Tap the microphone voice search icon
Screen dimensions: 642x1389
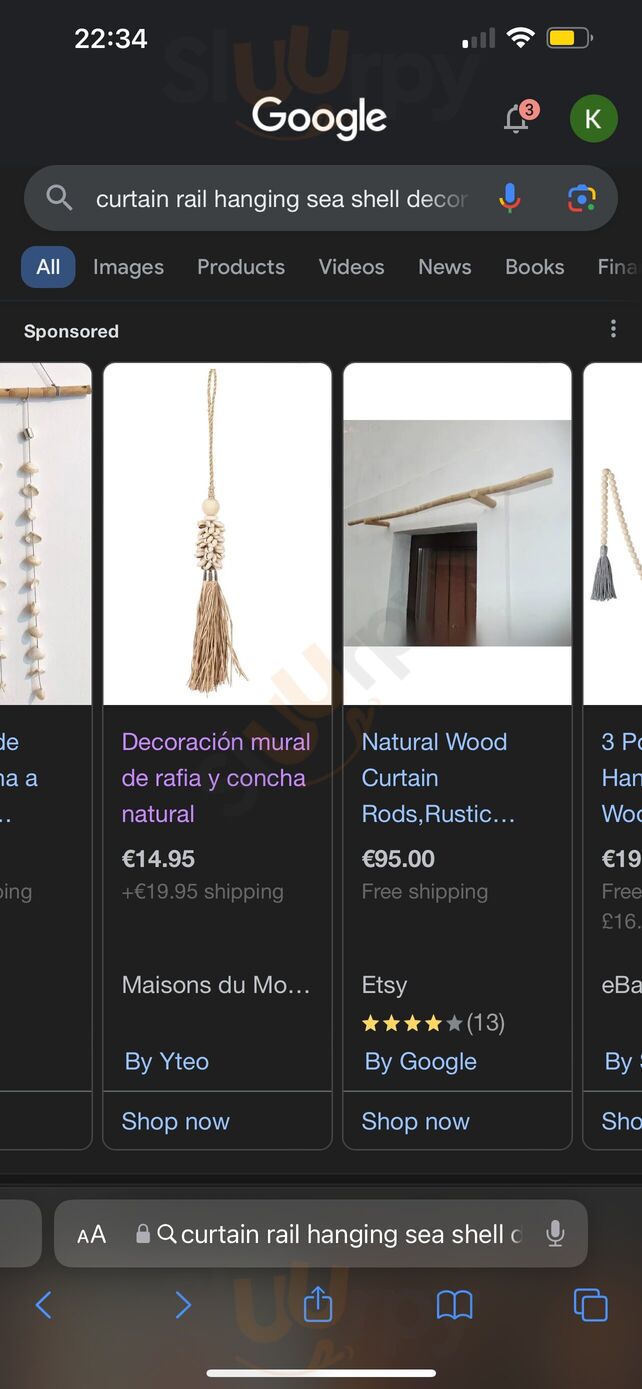click(510, 198)
